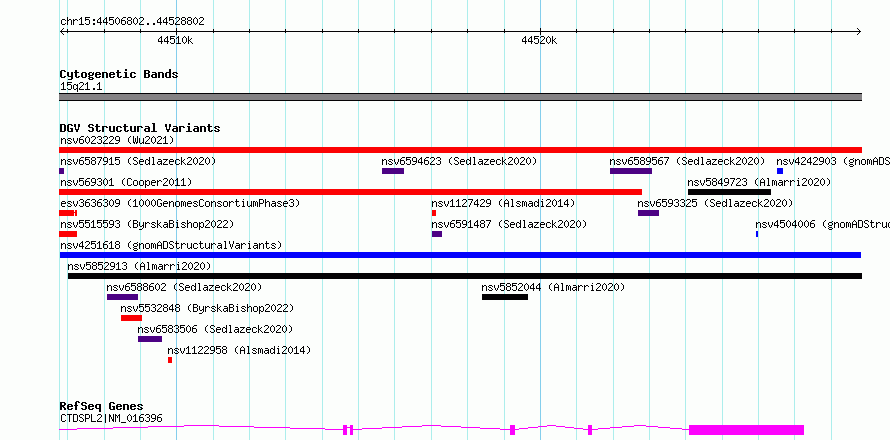Click the nsv6589567 purple variant bar
890x440 pixels.
click(x=631, y=171)
